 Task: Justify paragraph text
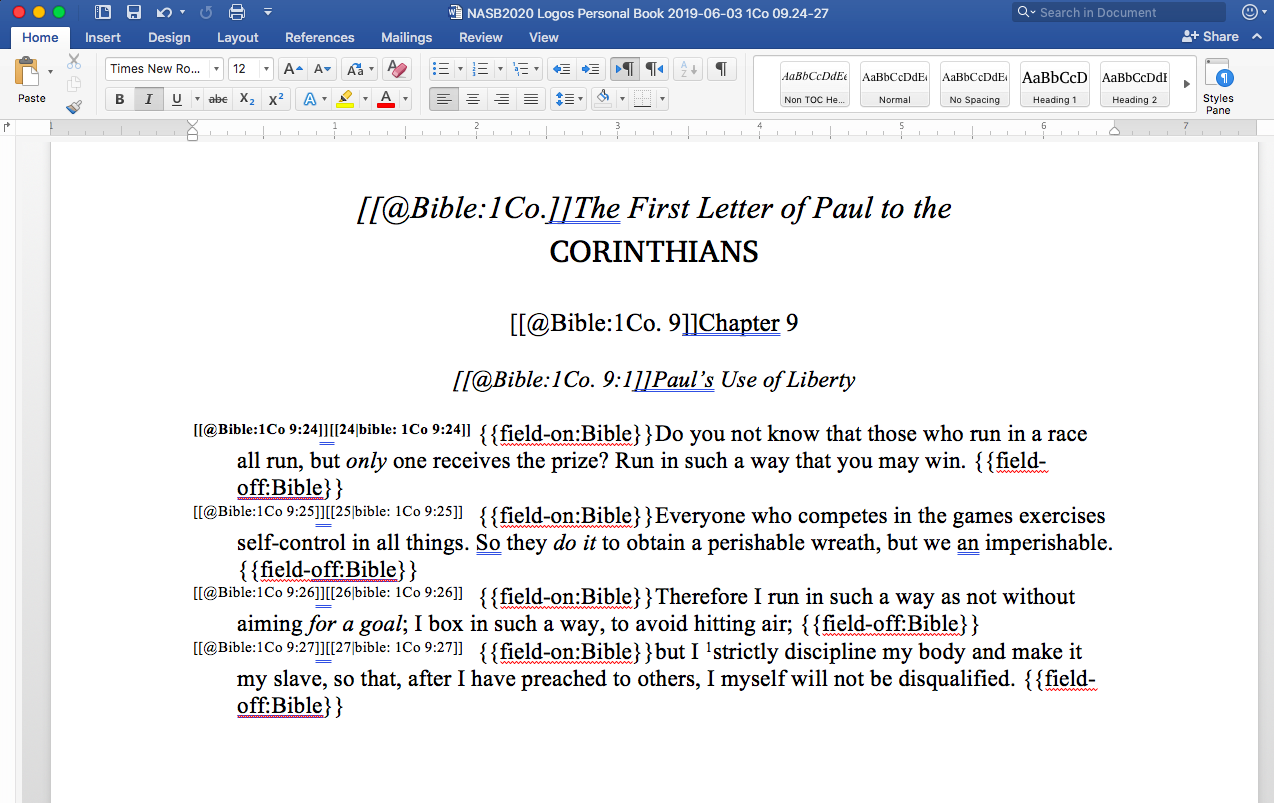click(531, 99)
